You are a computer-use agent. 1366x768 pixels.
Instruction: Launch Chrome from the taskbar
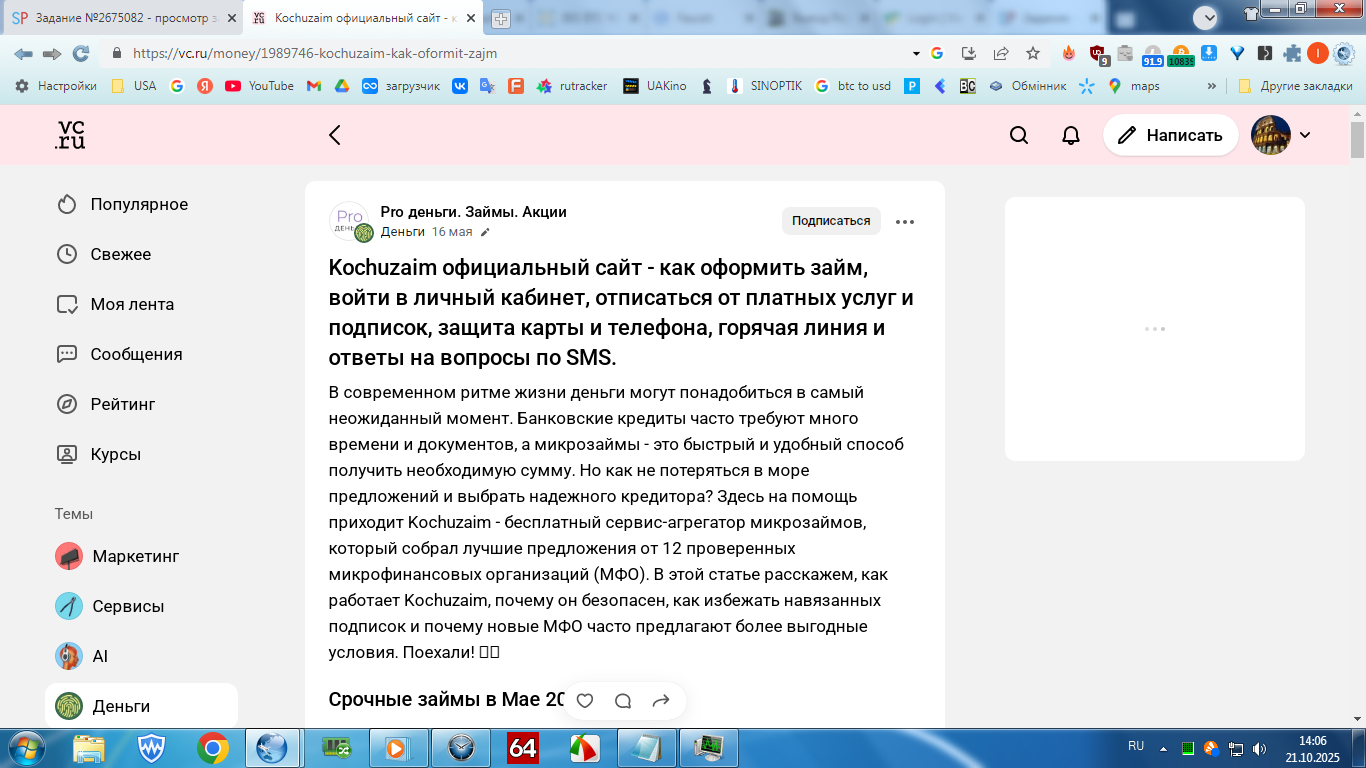tap(213, 748)
